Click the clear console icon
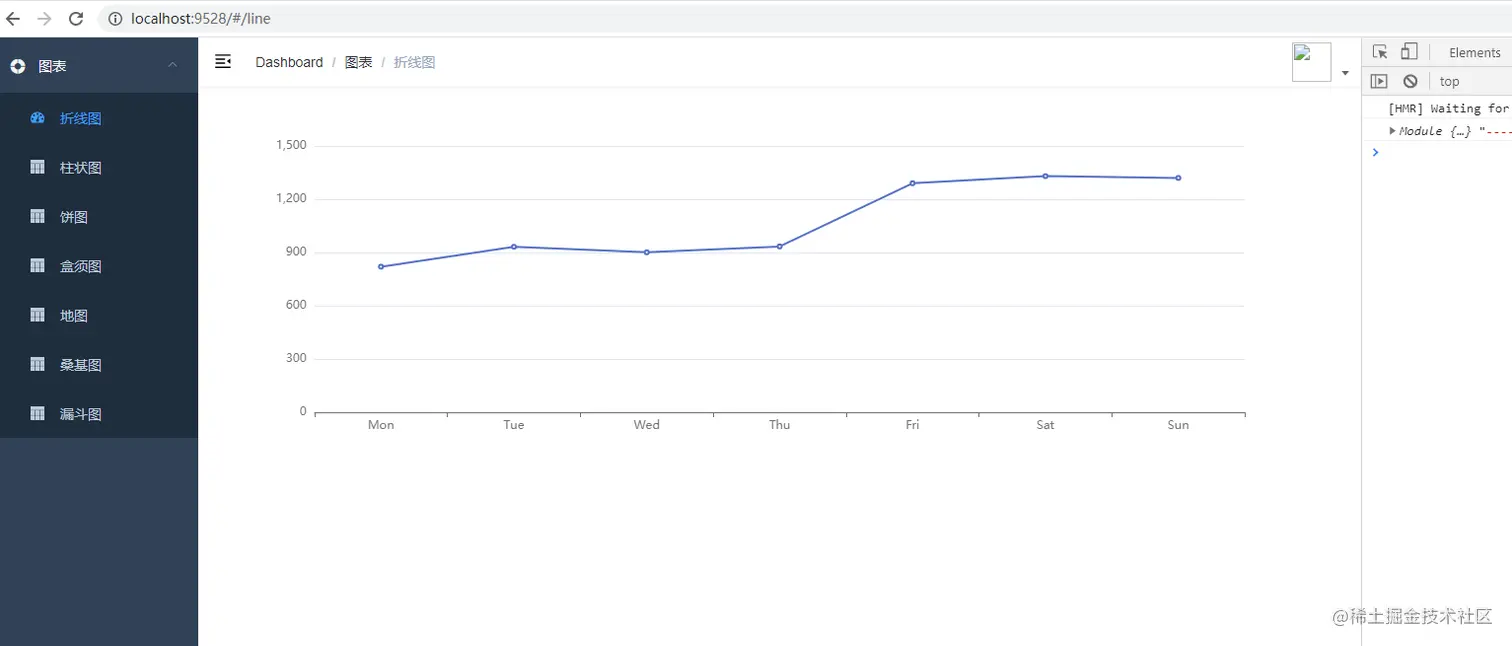The width and height of the screenshot is (1512, 646). click(x=1410, y=81)
